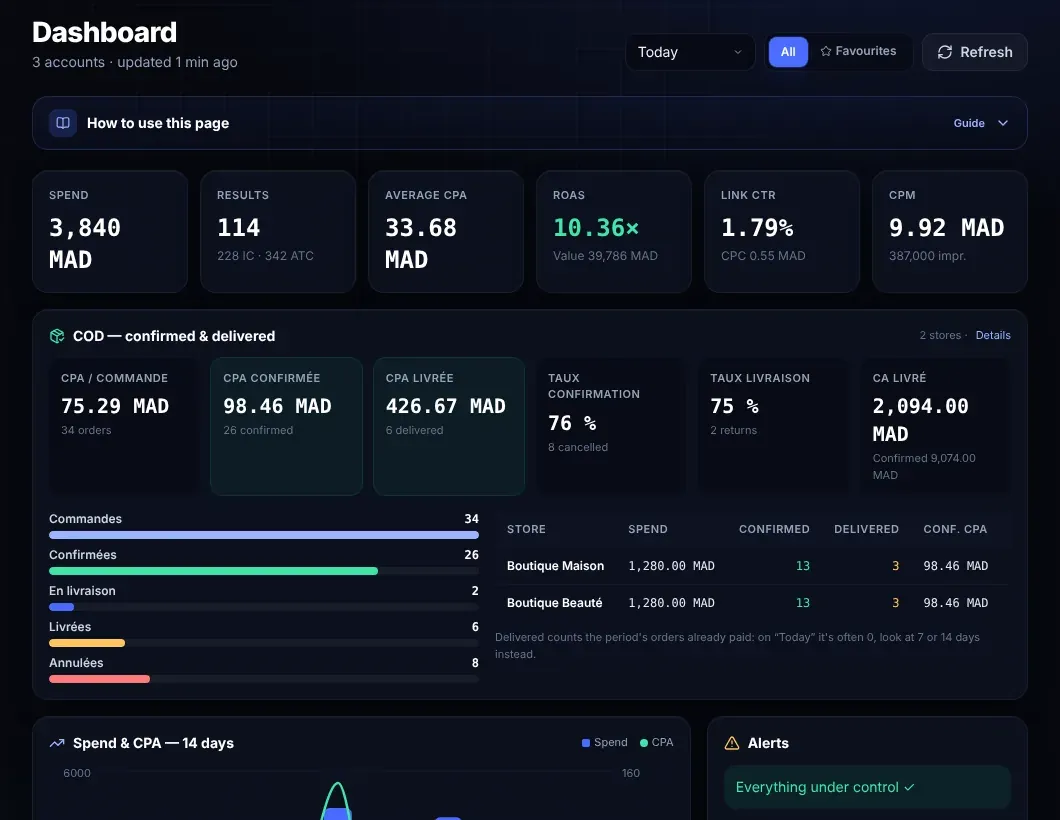Click delivered count 3 for Boutique Beauté
The width and height of the screenshot is (1060, 820).
[x=895, y=603]
